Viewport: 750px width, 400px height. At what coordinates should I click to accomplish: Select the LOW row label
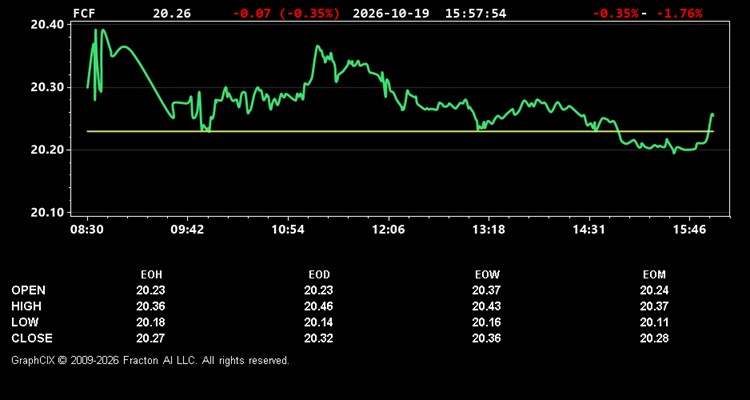coord(25,322)
